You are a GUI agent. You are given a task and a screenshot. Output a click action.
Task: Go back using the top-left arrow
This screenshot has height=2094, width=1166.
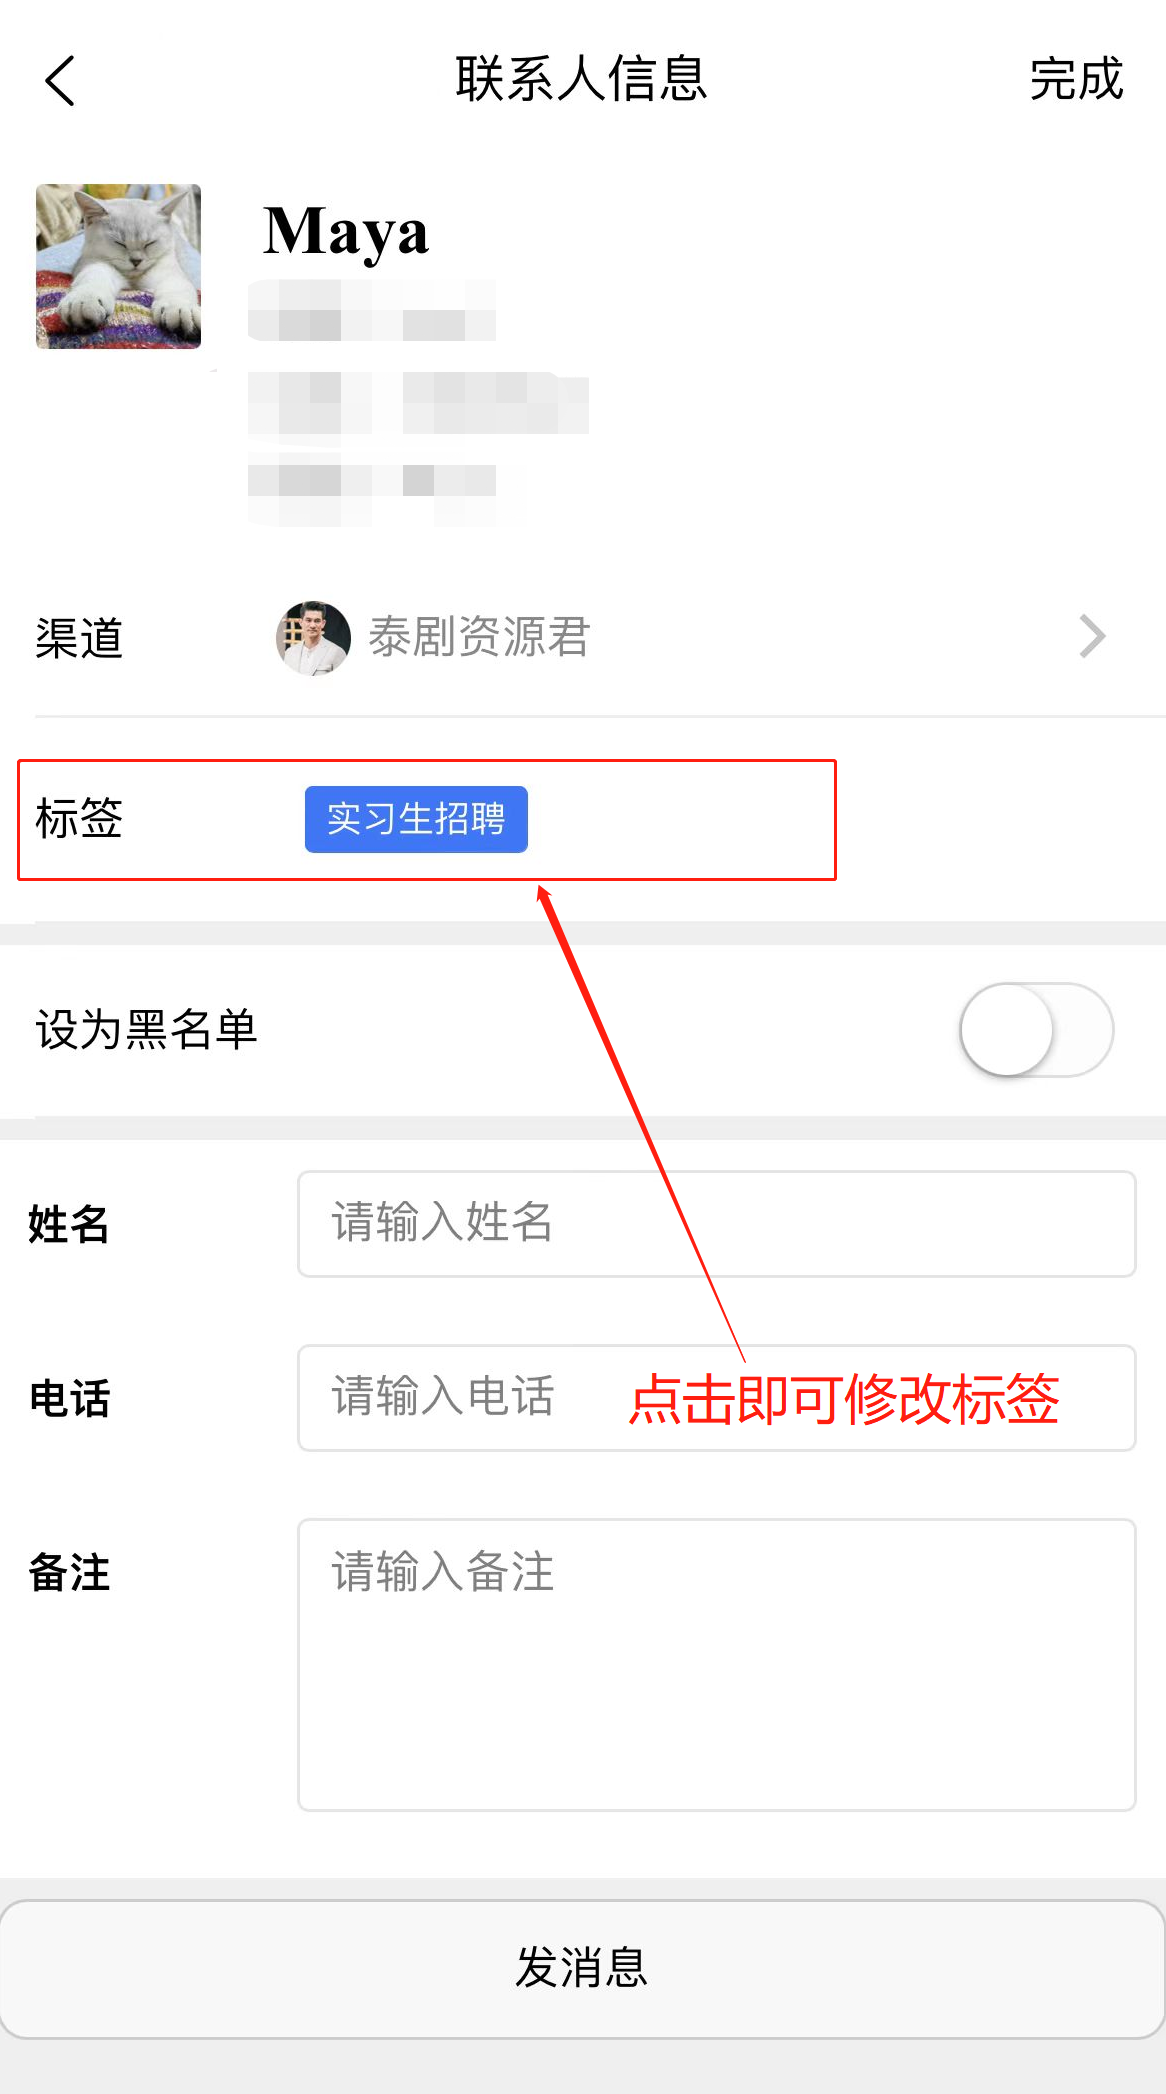(x=60, y=80)
